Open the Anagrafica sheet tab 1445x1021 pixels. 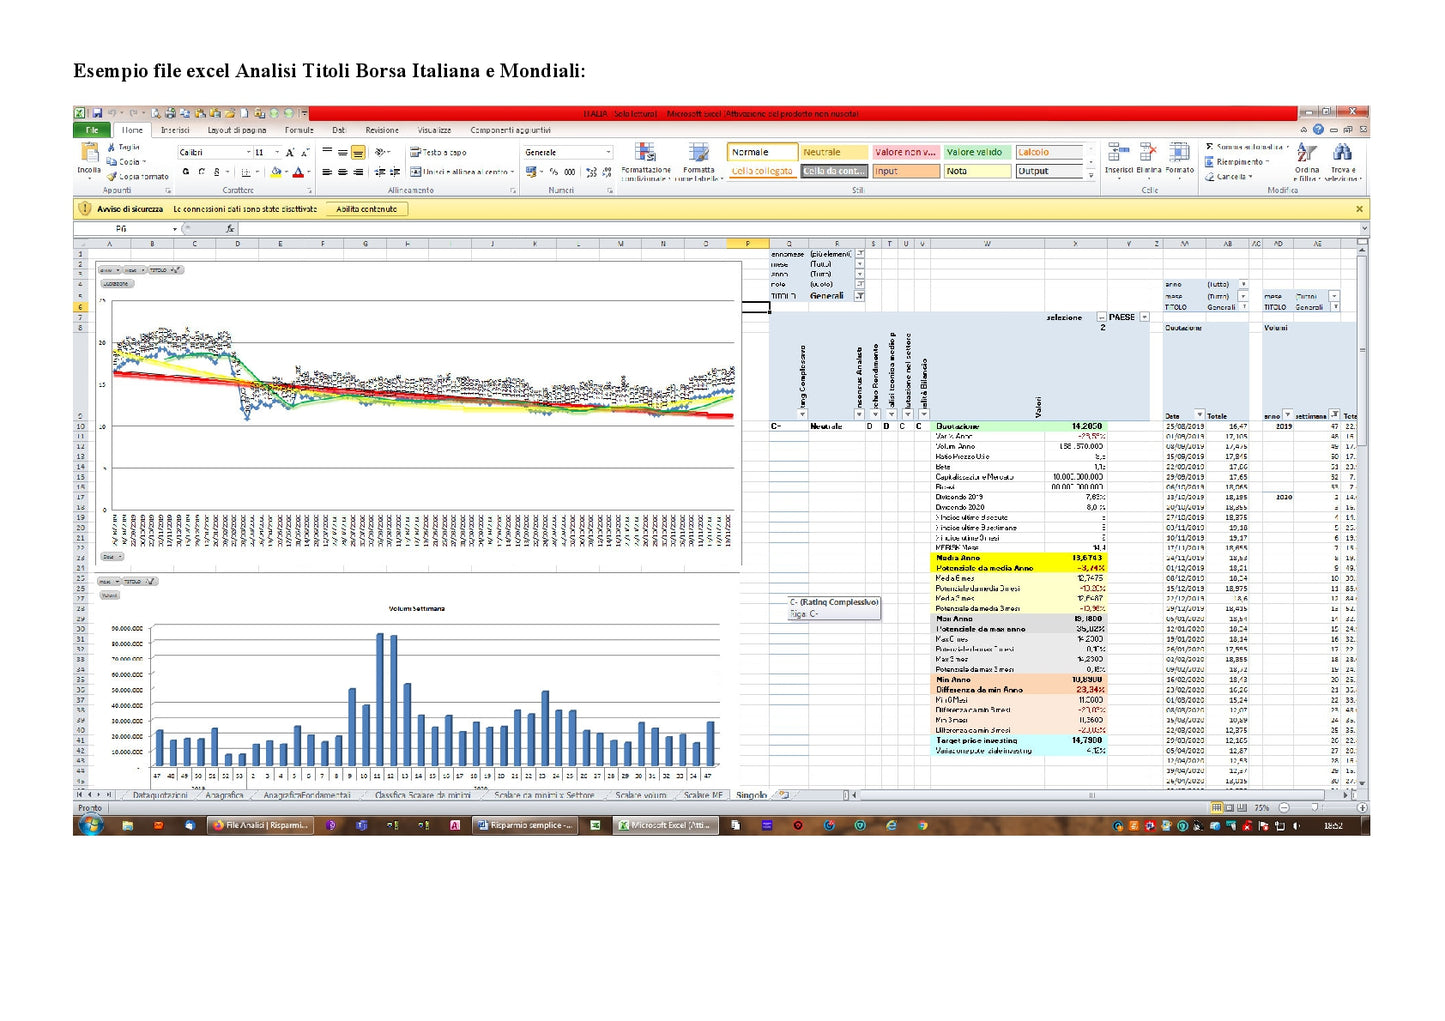click(x=224, y=795)
